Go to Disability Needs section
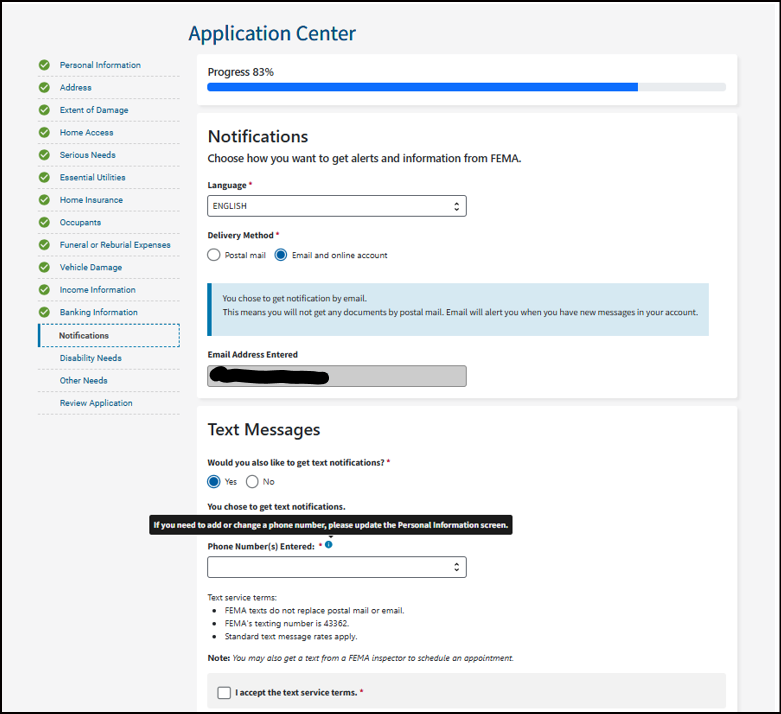This screenshot has width=781, height=714. (x=90, y=358)
